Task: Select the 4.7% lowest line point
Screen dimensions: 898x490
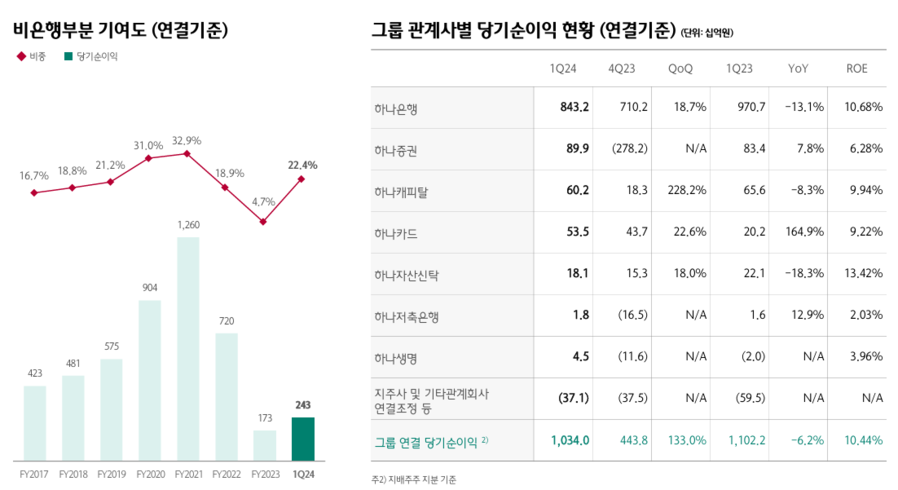Action: 263,221
